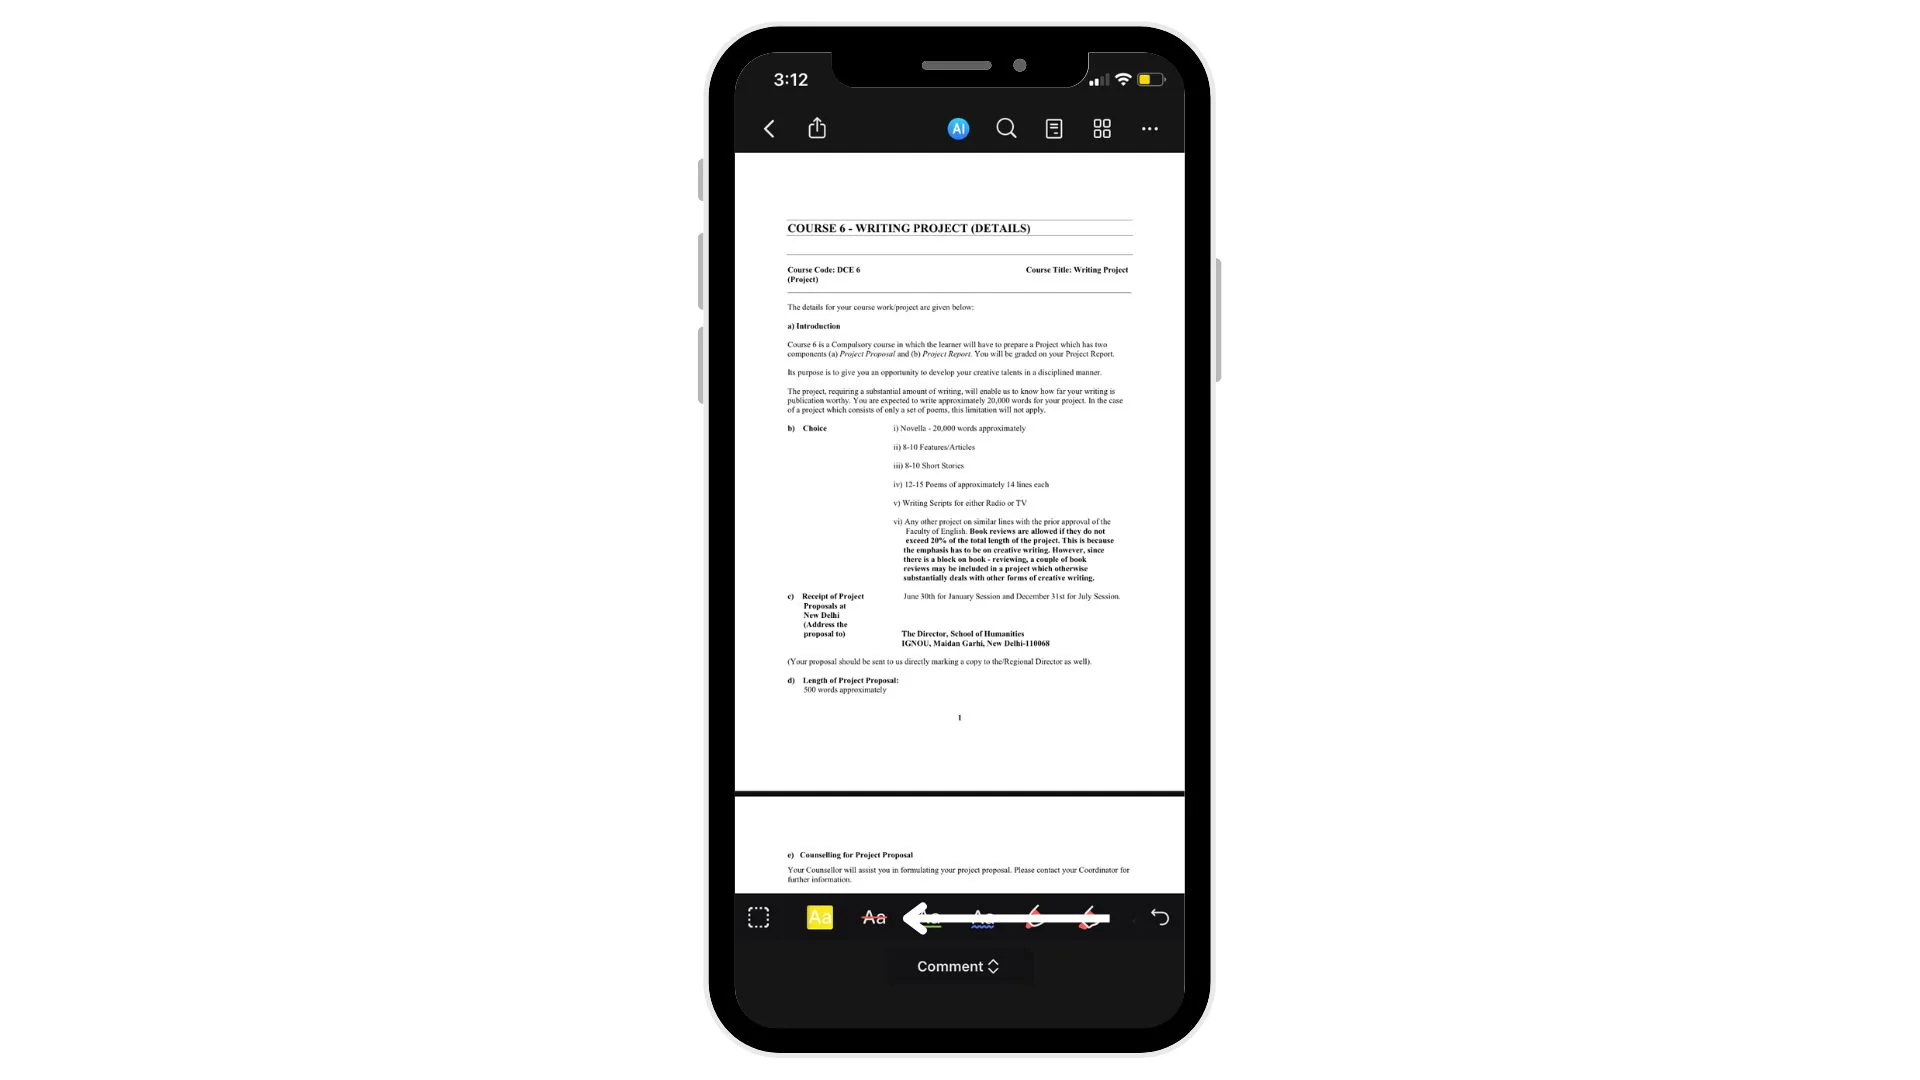Tap the font/text formatting icon
Image resolution: width=1920 pixels, height=1080 pixels.
point(820,916)
